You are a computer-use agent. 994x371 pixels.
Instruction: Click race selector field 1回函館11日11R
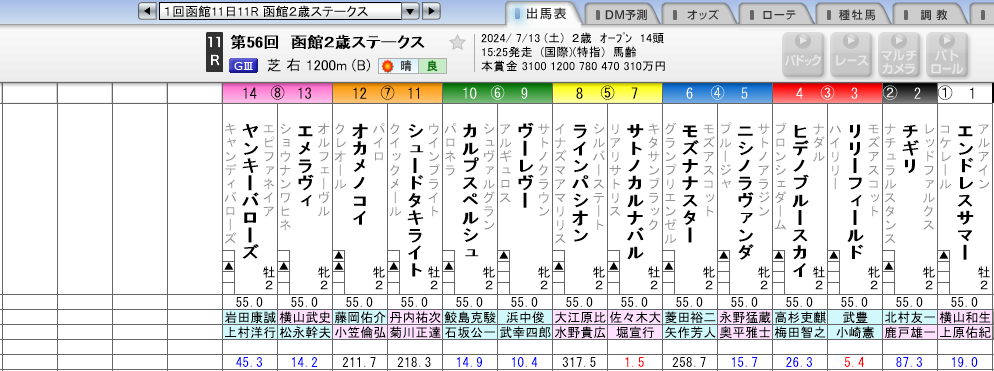coord(280,11)
